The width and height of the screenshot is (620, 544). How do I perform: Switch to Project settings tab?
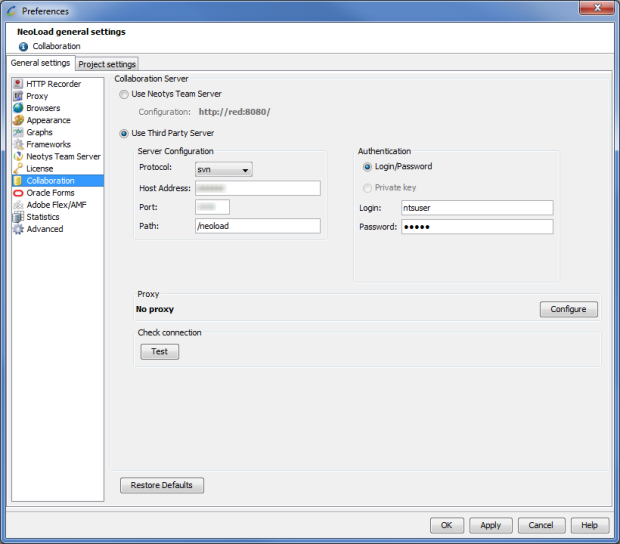(x=107, y=65)
